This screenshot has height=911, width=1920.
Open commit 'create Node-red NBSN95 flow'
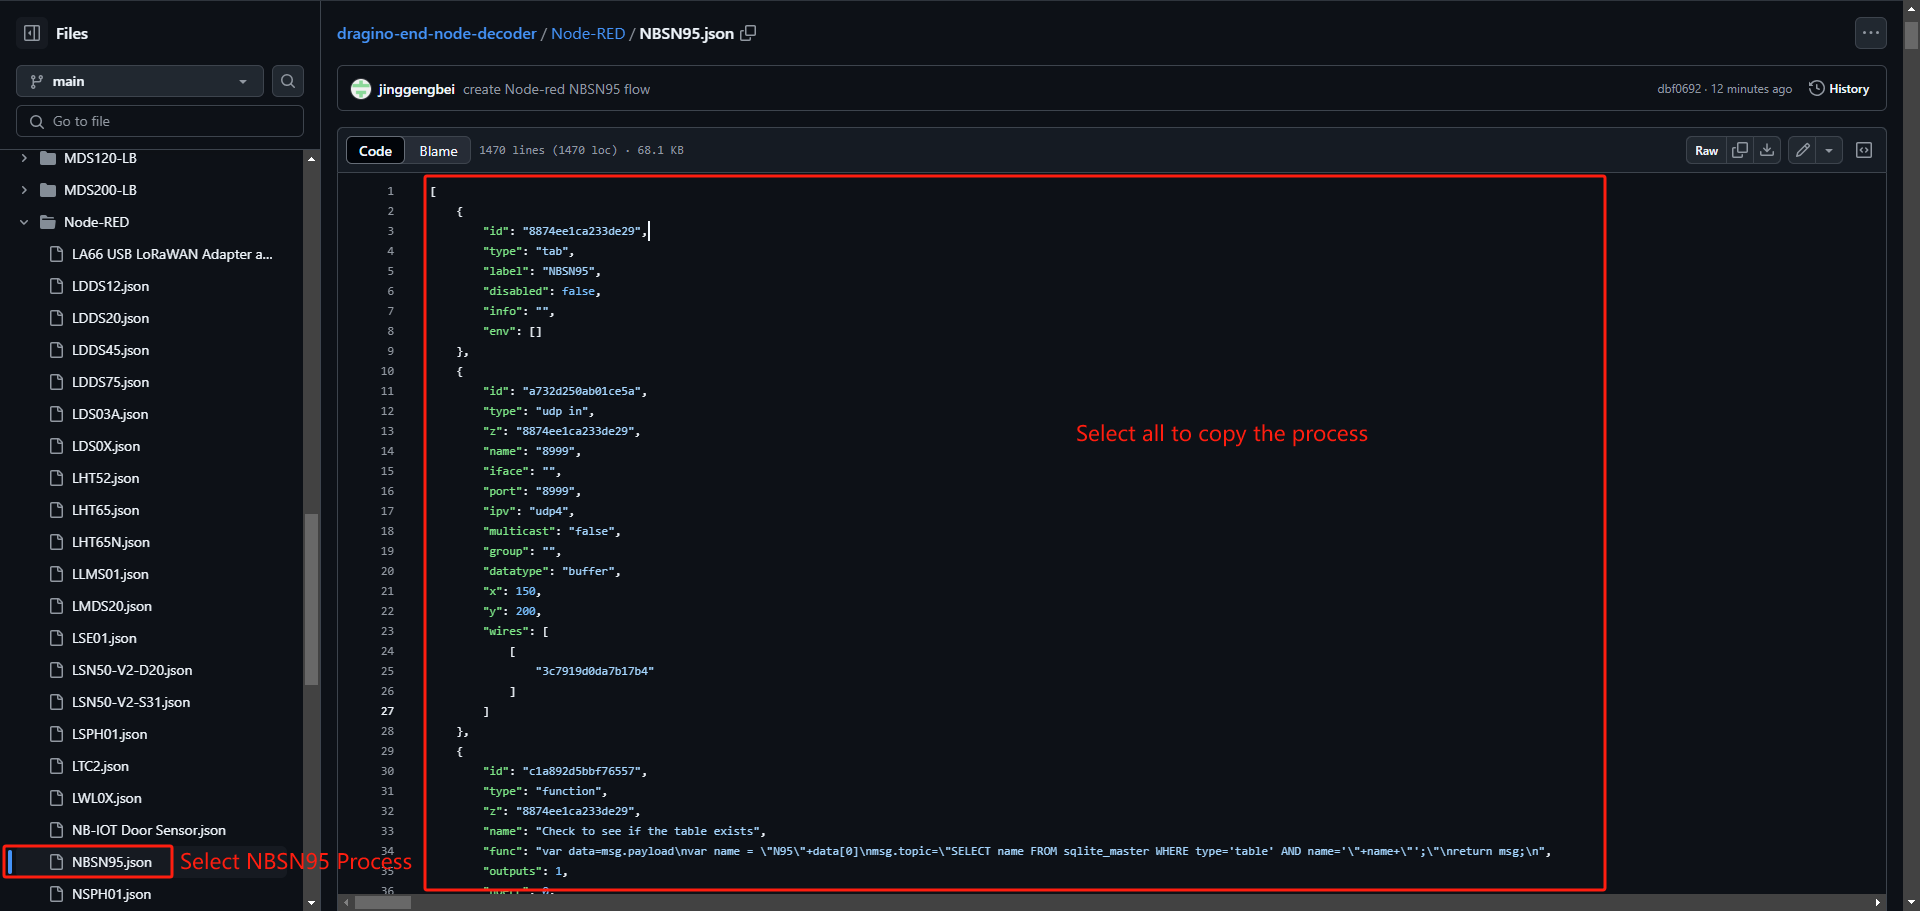(556, 89)
